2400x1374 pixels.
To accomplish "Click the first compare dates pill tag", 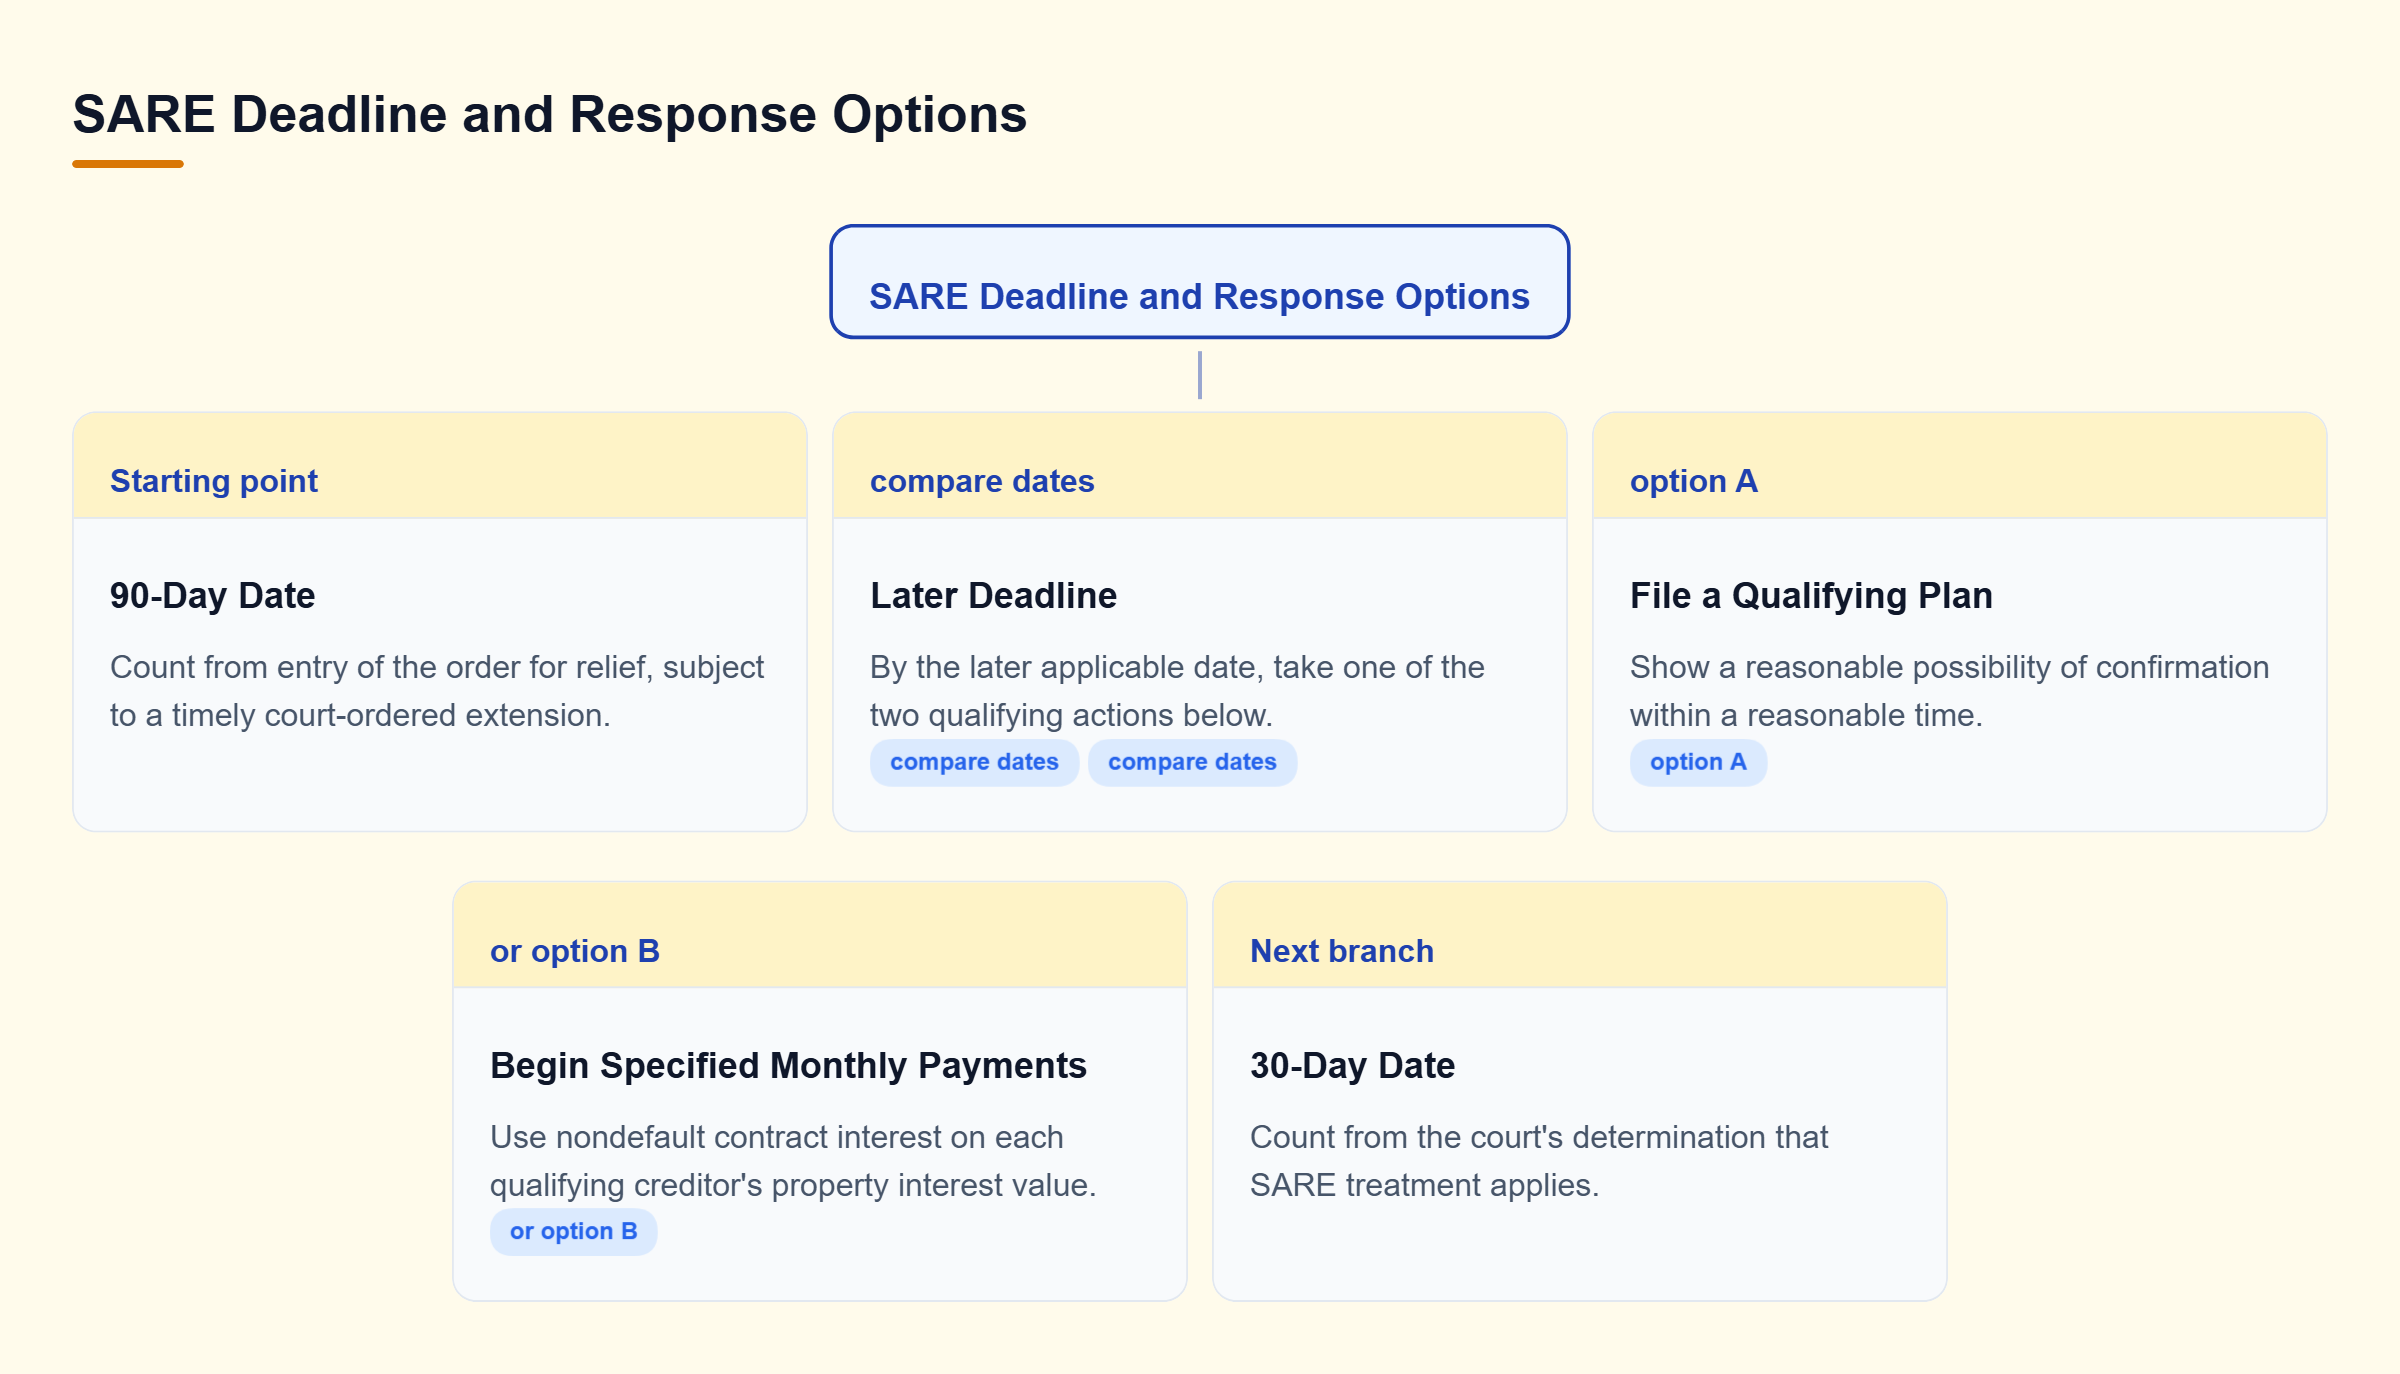I will [x=974, y=762].
